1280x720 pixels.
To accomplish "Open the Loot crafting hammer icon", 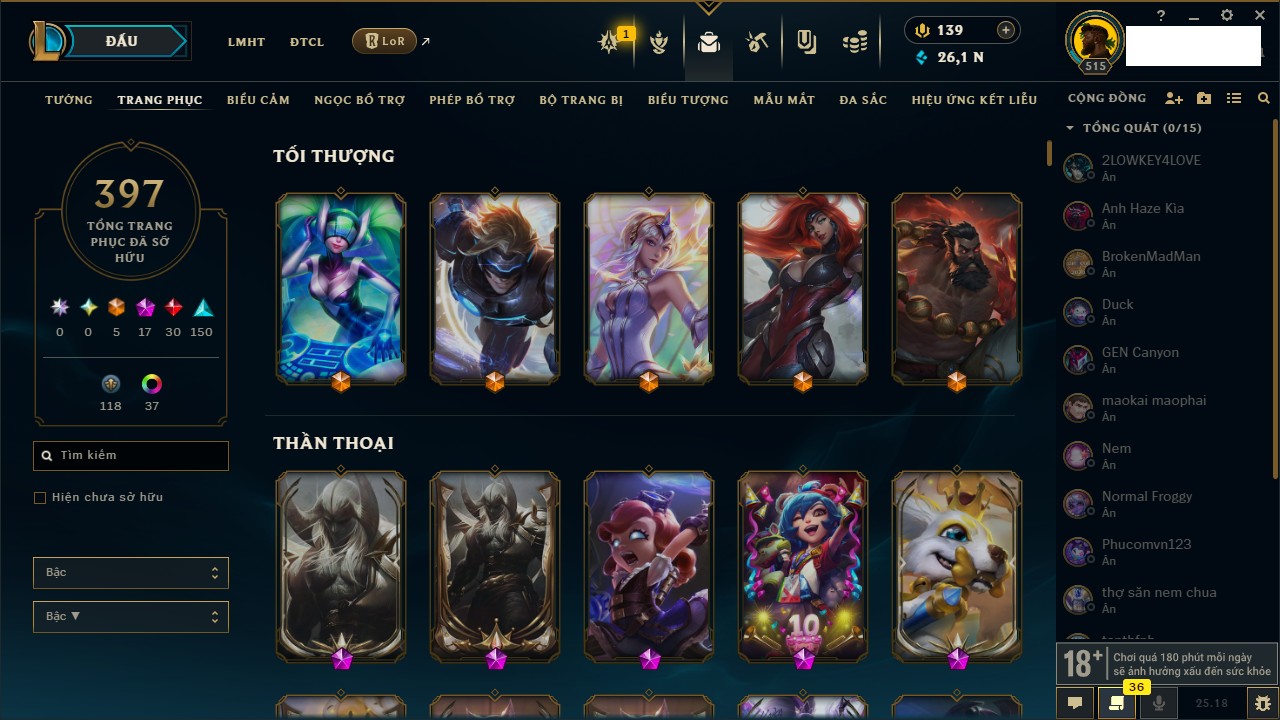I will click(x=757, y=42).
